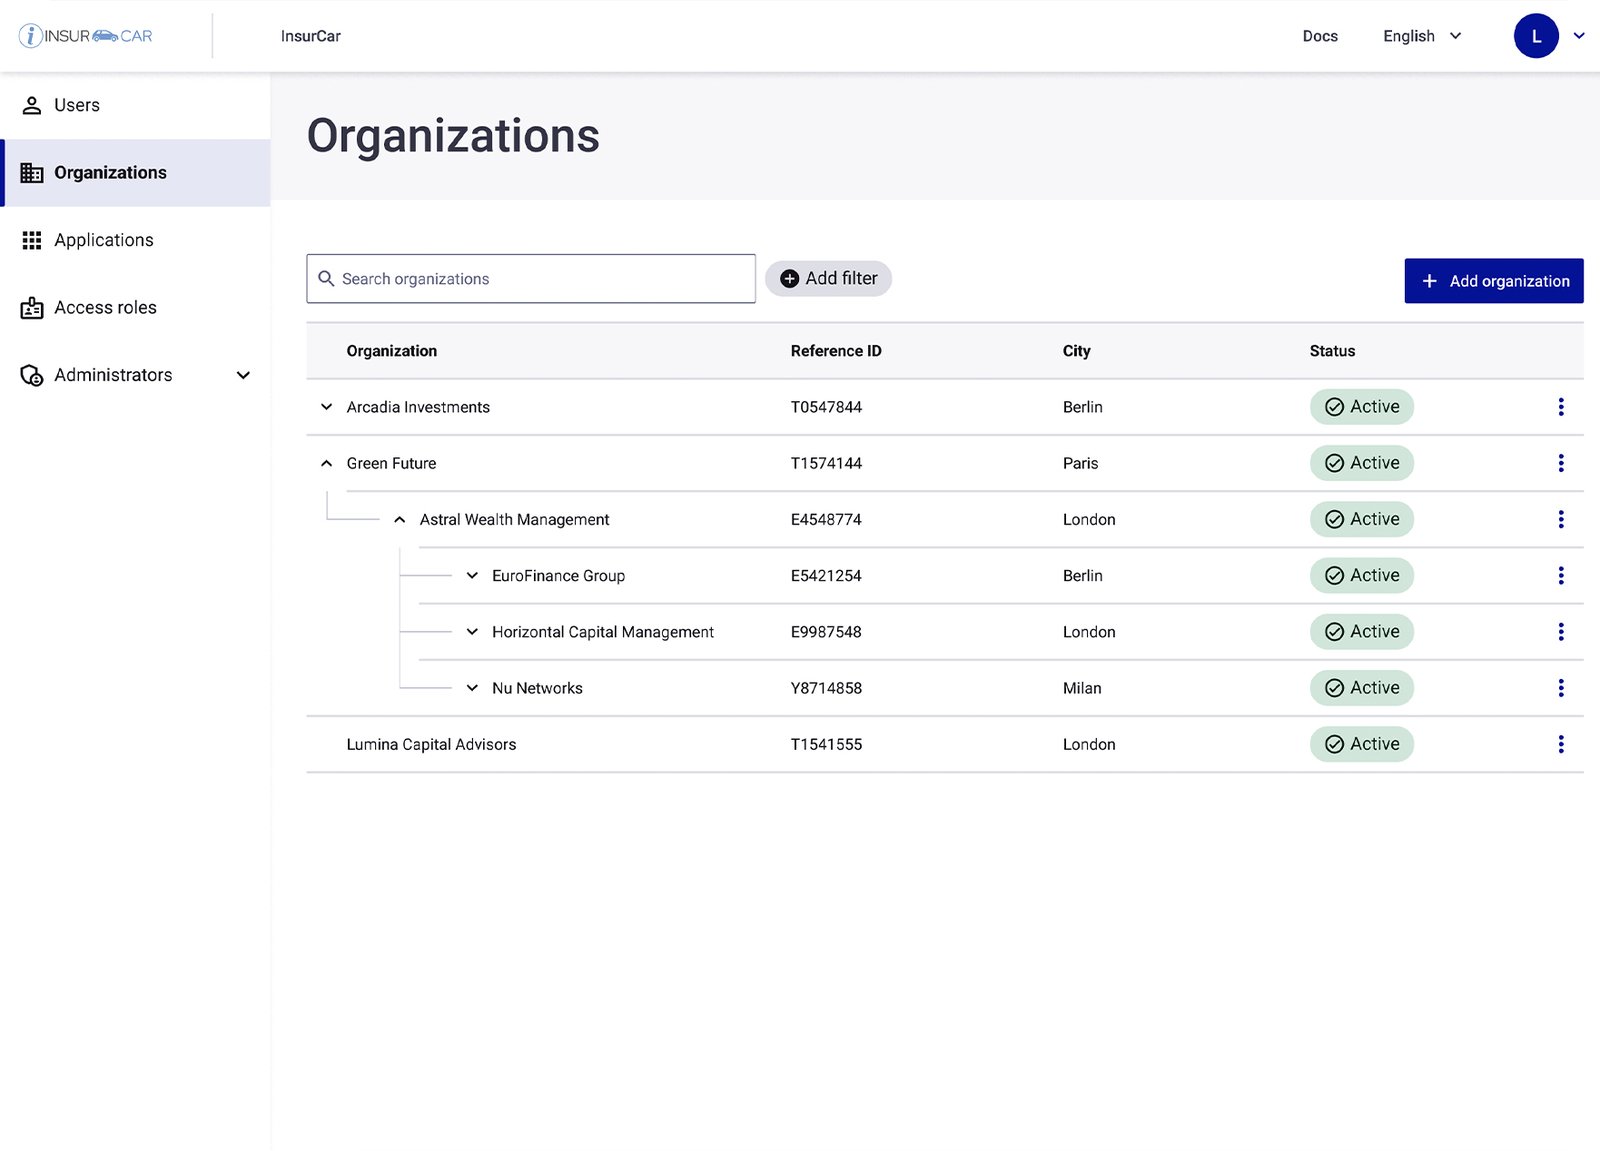Collapse the Green Future organization tree
Image resolution: width=1600 pixels, height=1151 pixels.
pos(326,463)
